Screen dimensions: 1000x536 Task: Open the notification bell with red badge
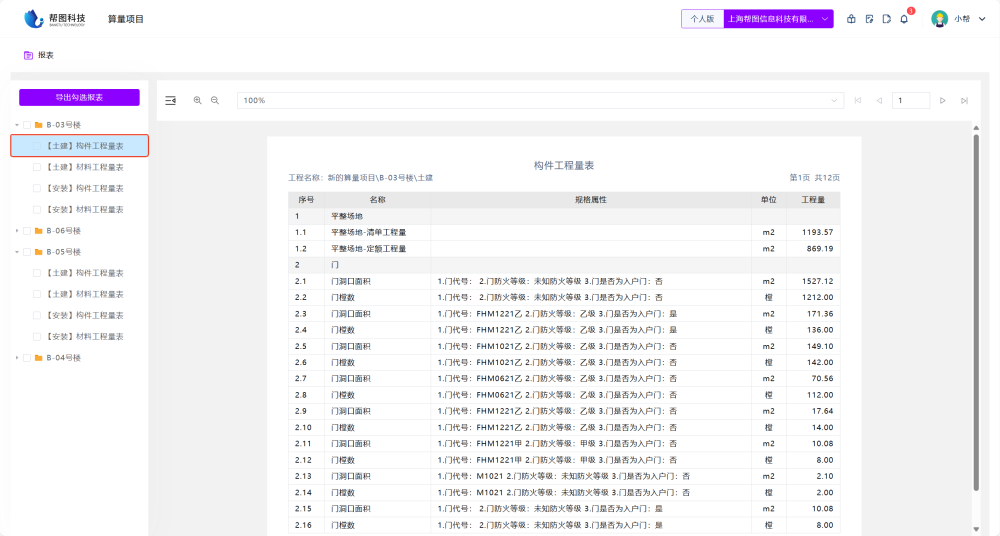pyautogui.click(x=904, y=19)
